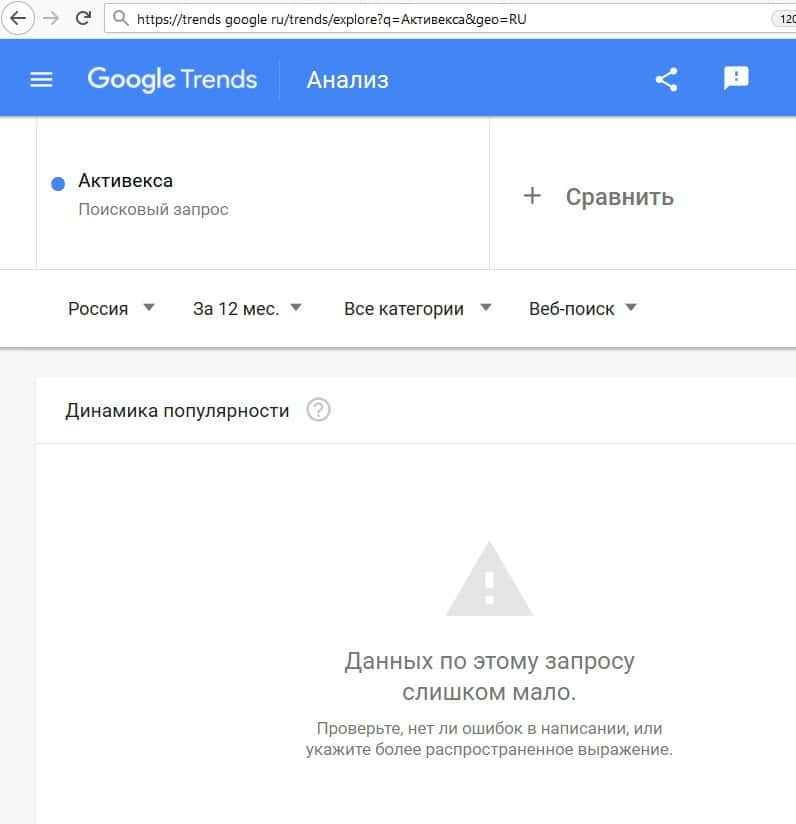The image size is (796, 824).
Task: Edit the Активекса search term
Action: (x=126, y=181)
